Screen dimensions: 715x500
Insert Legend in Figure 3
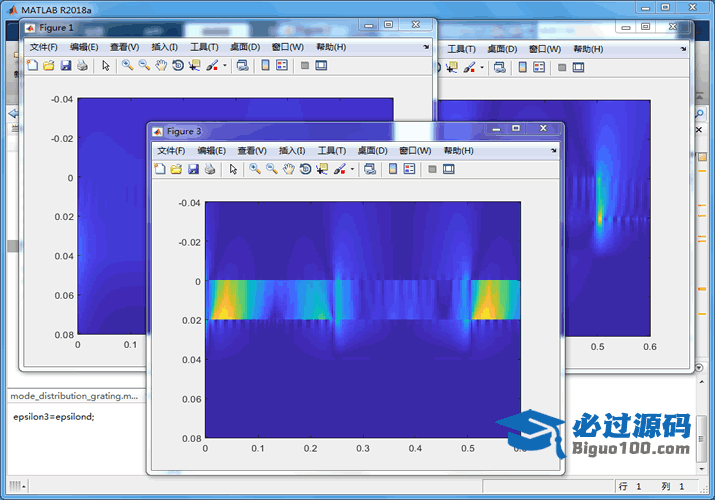[409, 169]
